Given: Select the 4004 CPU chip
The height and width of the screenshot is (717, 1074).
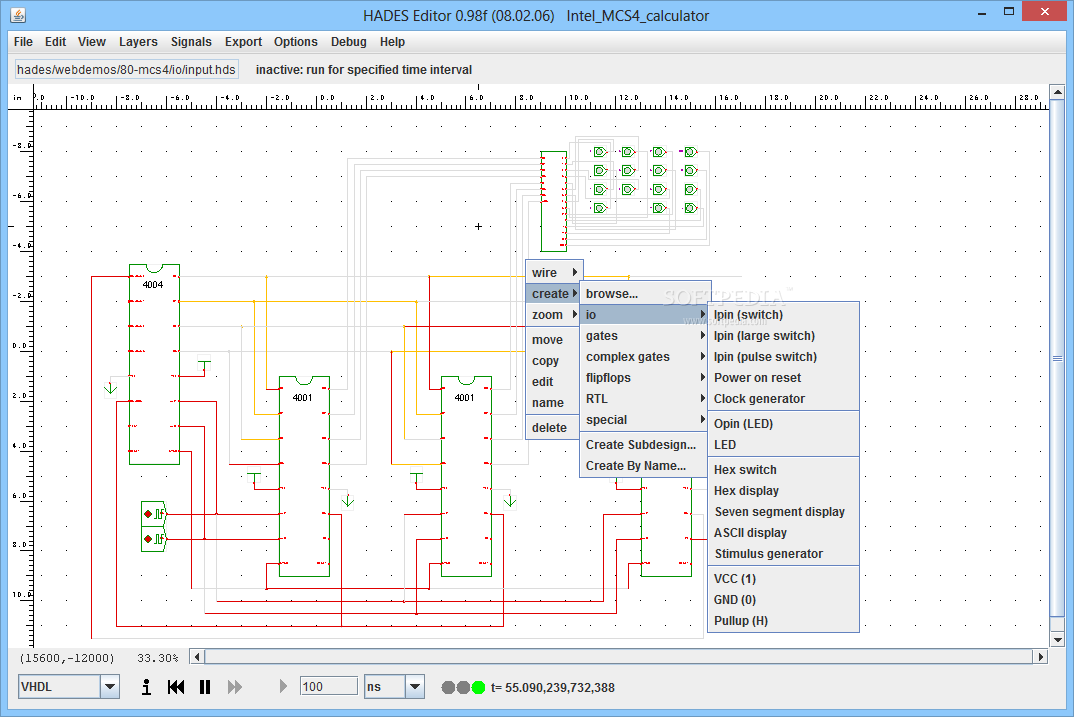Looking at the screenshot, I should [x=154, y=364].
